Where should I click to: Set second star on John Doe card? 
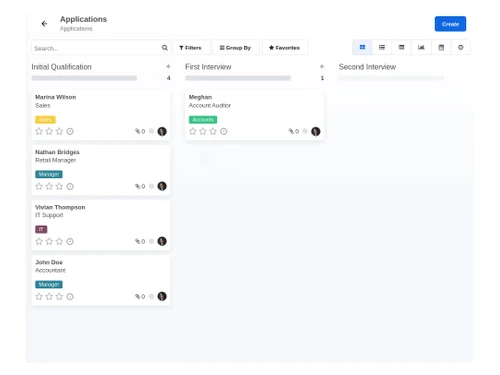click(49, 296)
